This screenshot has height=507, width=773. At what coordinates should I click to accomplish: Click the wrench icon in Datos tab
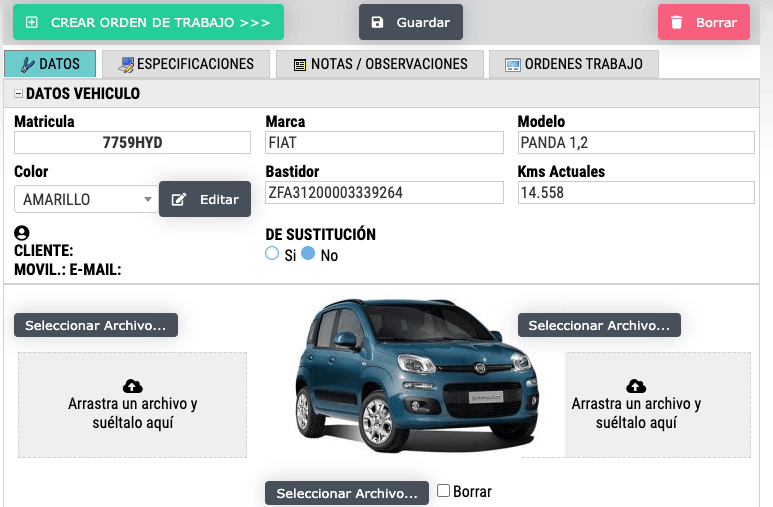pyautogui.click(x=27, y=64)
